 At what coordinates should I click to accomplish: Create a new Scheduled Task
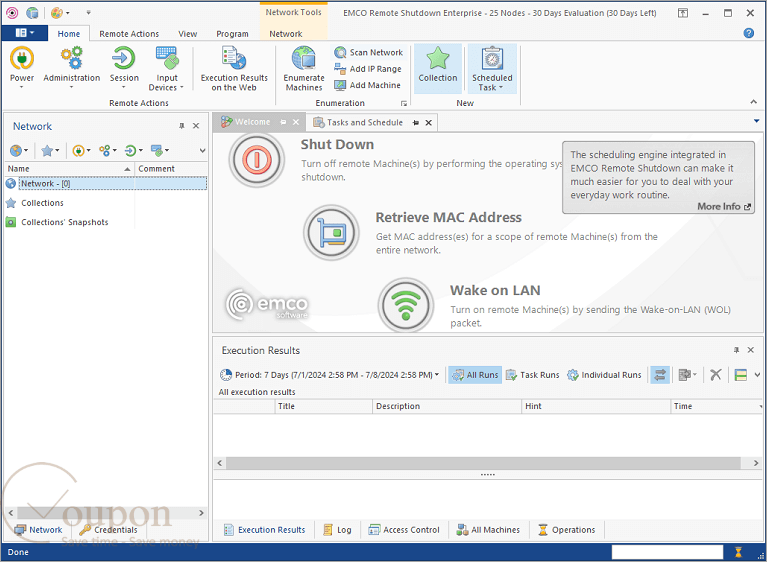tap(492, 68)
